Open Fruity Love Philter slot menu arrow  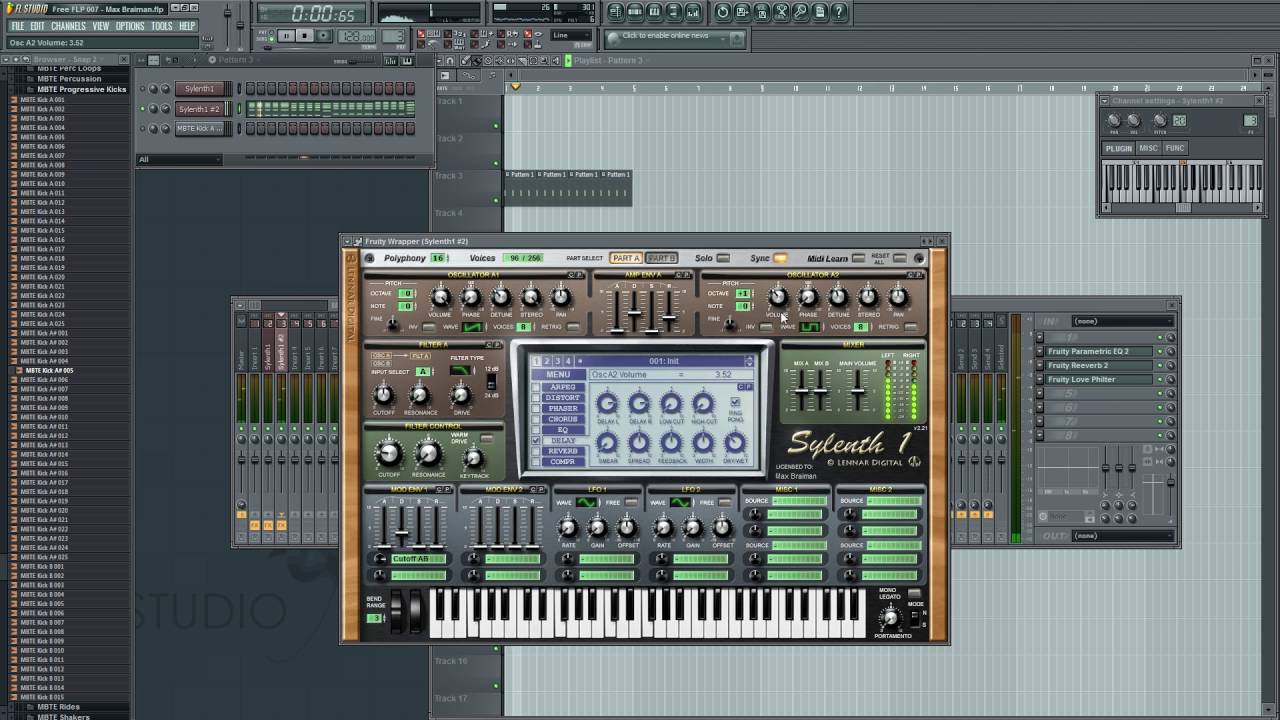coord(1039,379)
